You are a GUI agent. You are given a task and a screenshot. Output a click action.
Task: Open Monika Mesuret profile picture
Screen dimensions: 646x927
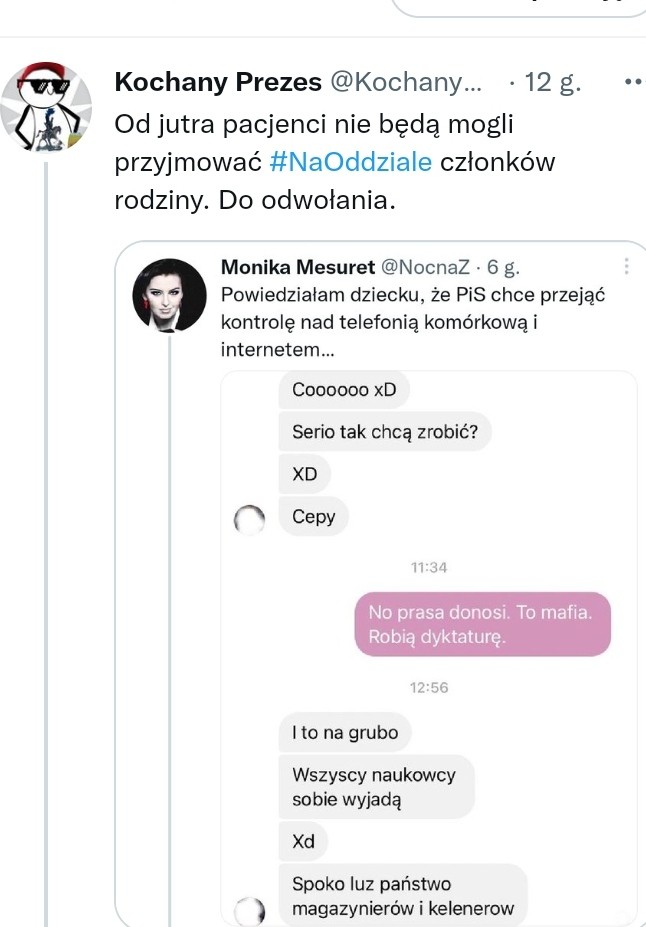click(169, 295)
